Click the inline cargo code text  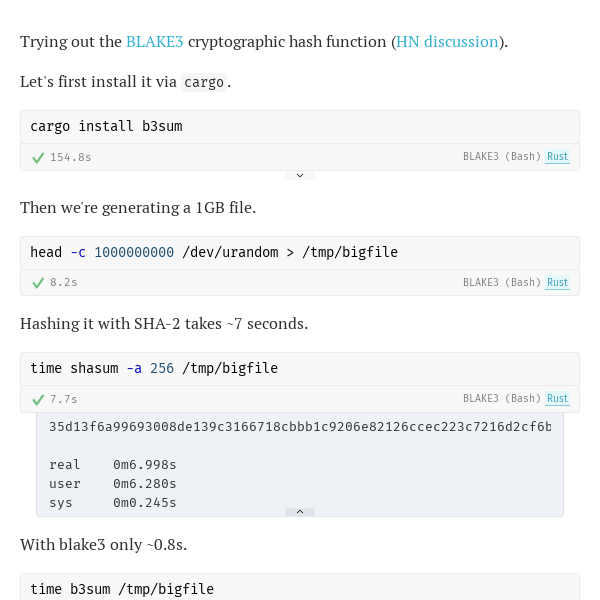coord(204,82)
